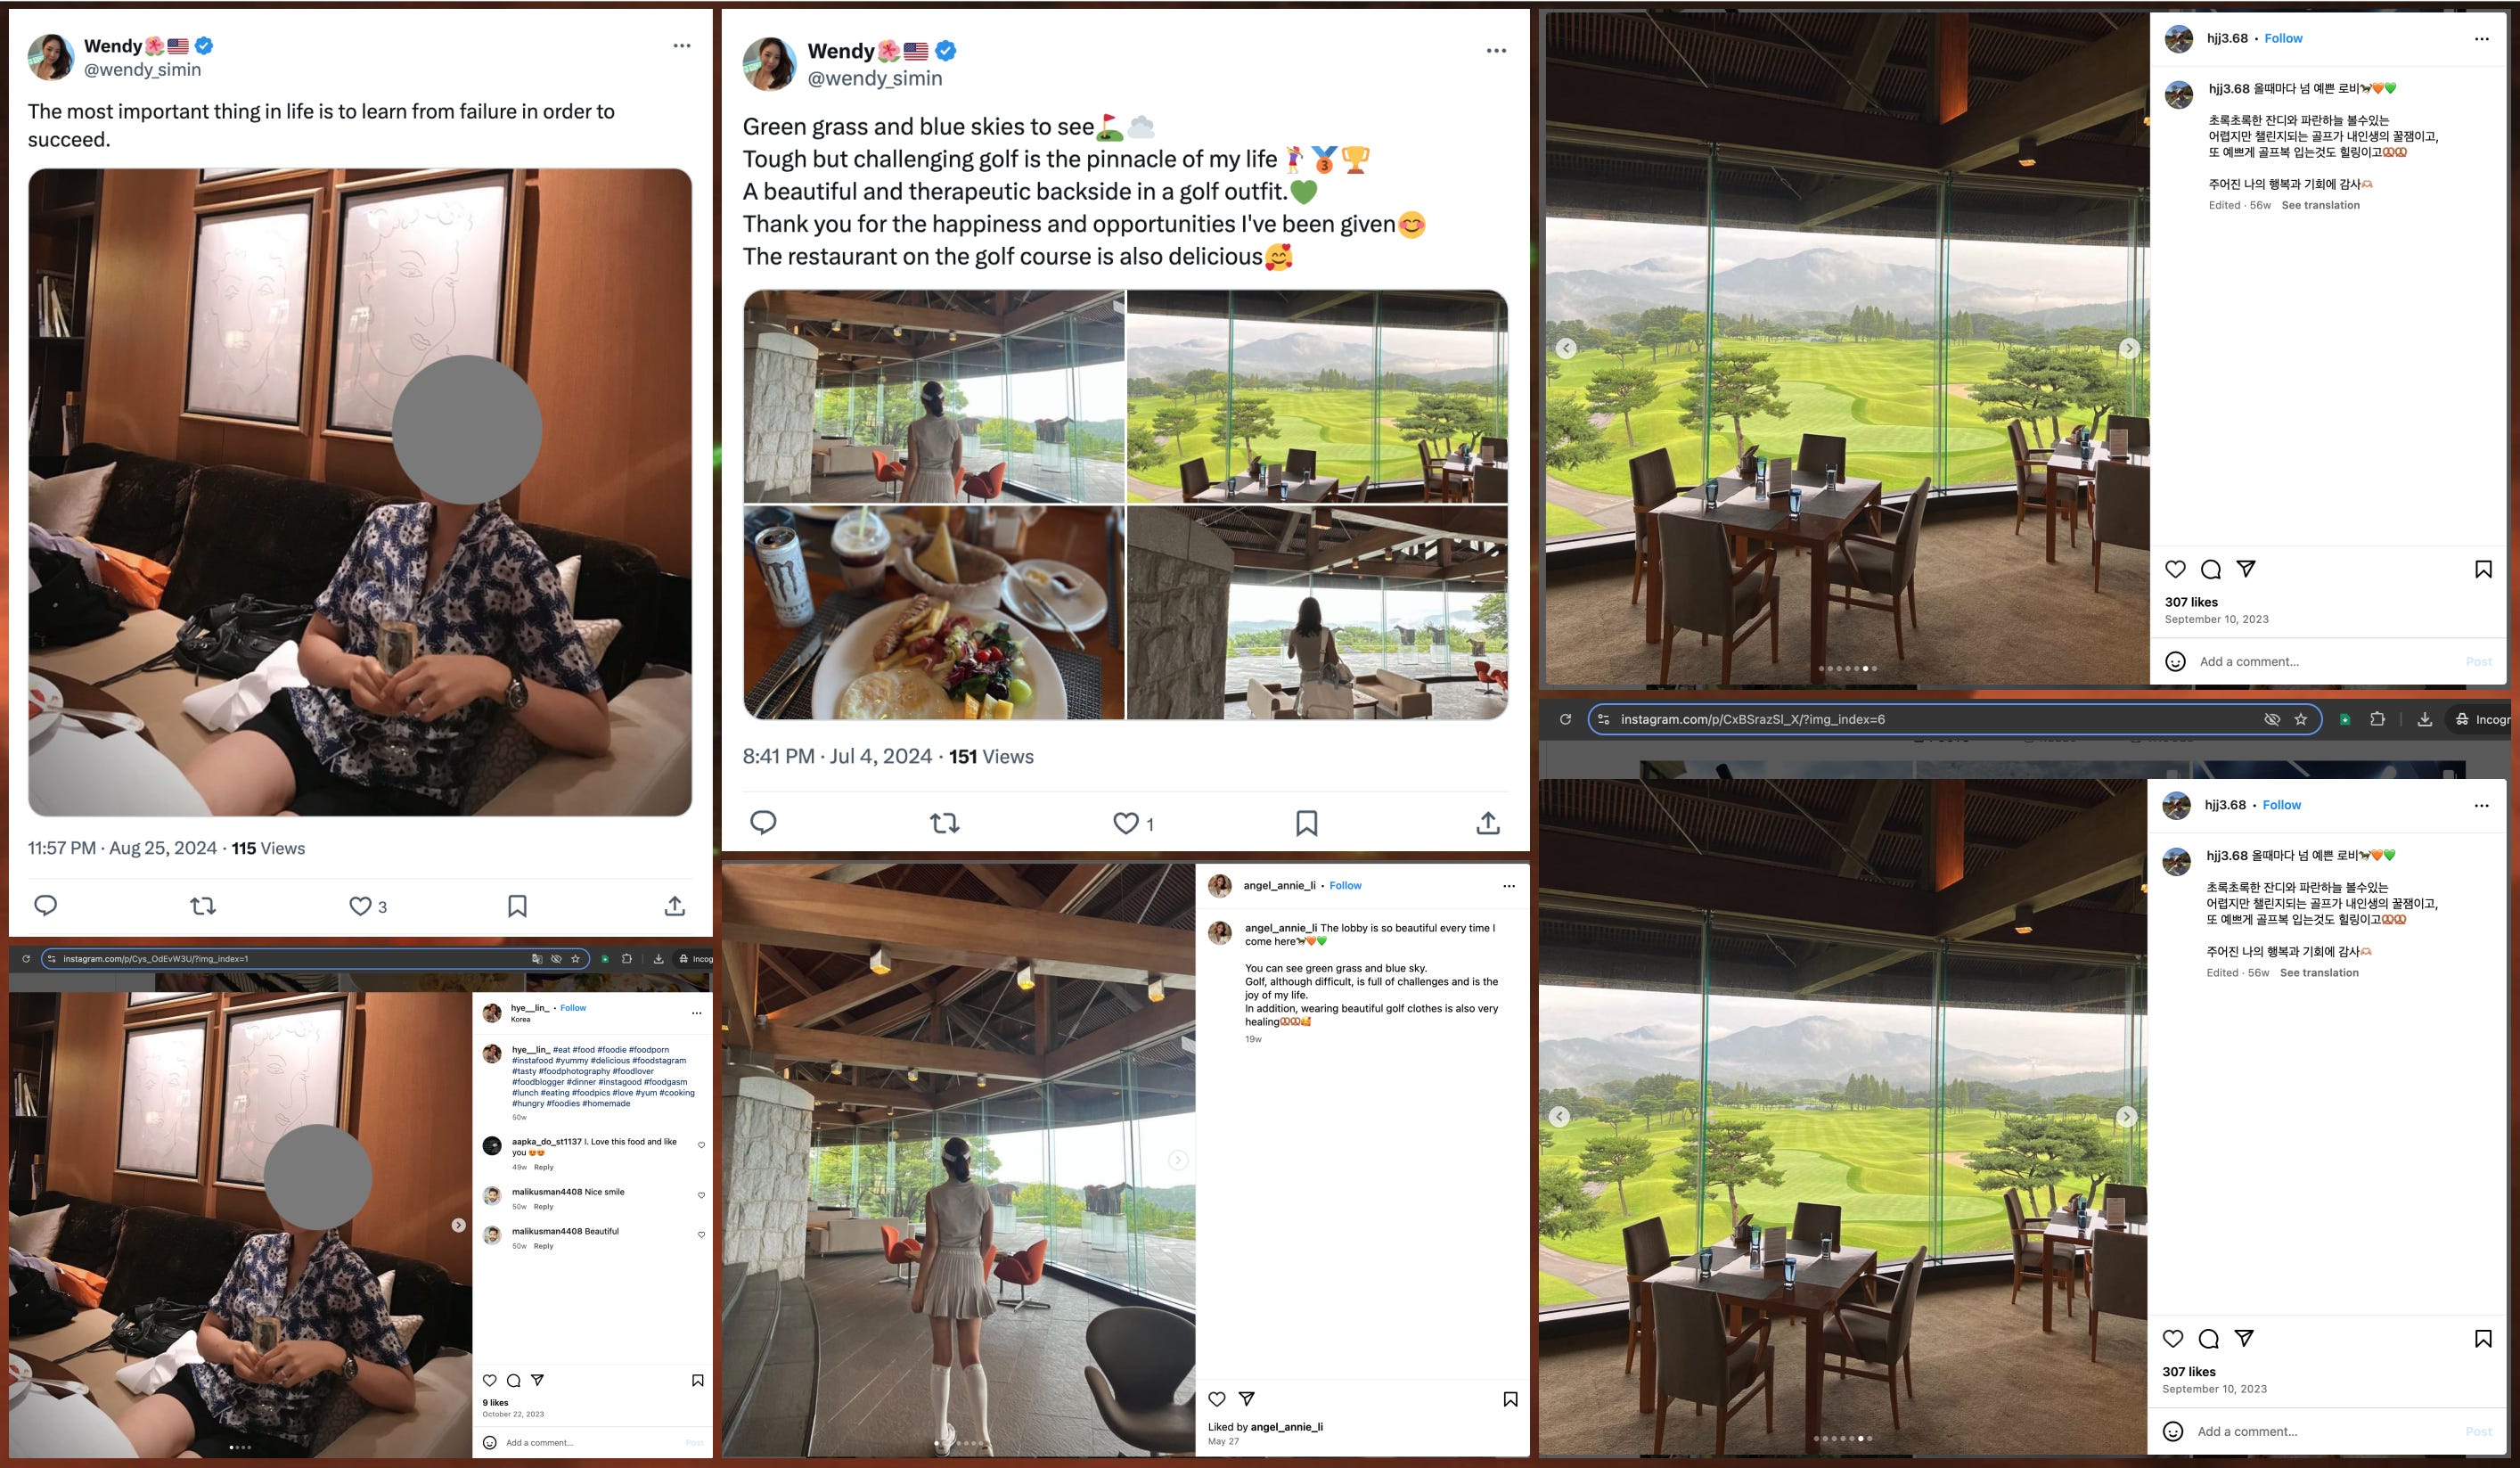The image size is (2520, 1468).
Task: Follow the angel_annie_li account
Action: [1345, 885]
